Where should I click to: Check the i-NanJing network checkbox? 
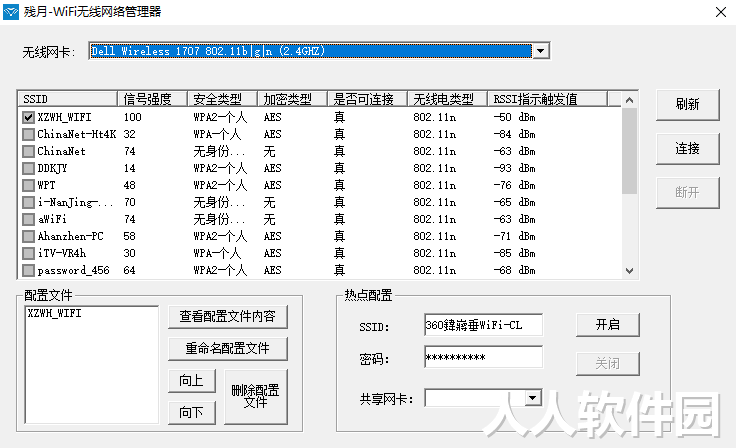(28, 202)
